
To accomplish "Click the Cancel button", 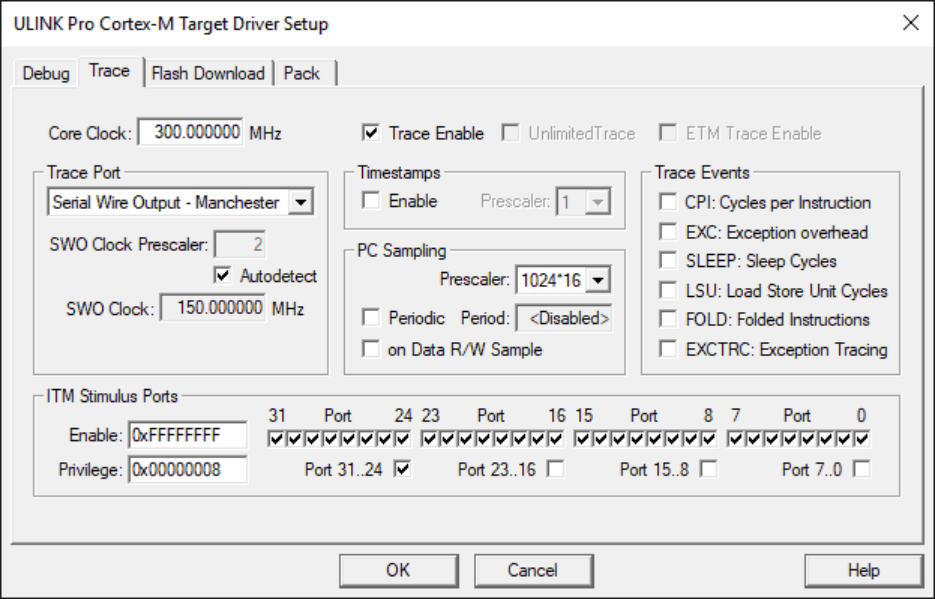I will pos(534,570).
